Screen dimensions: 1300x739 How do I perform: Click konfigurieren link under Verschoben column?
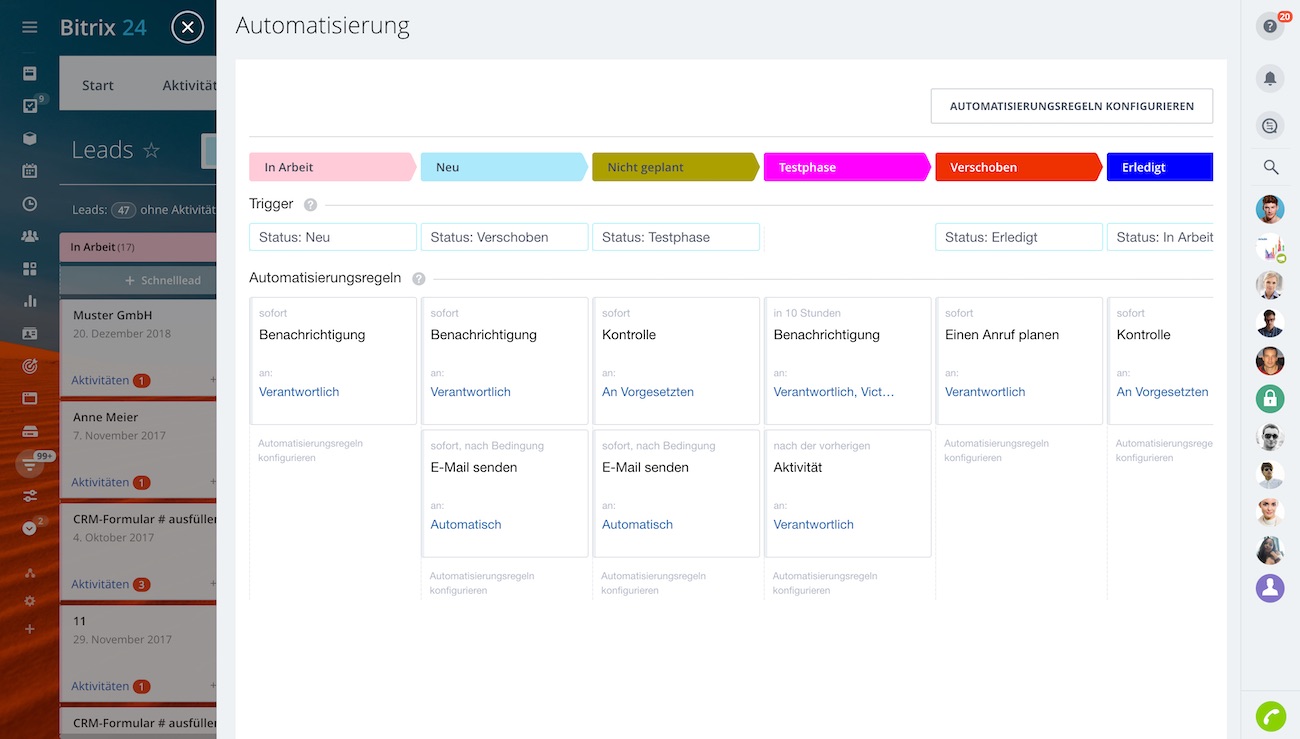click(996, 450)
